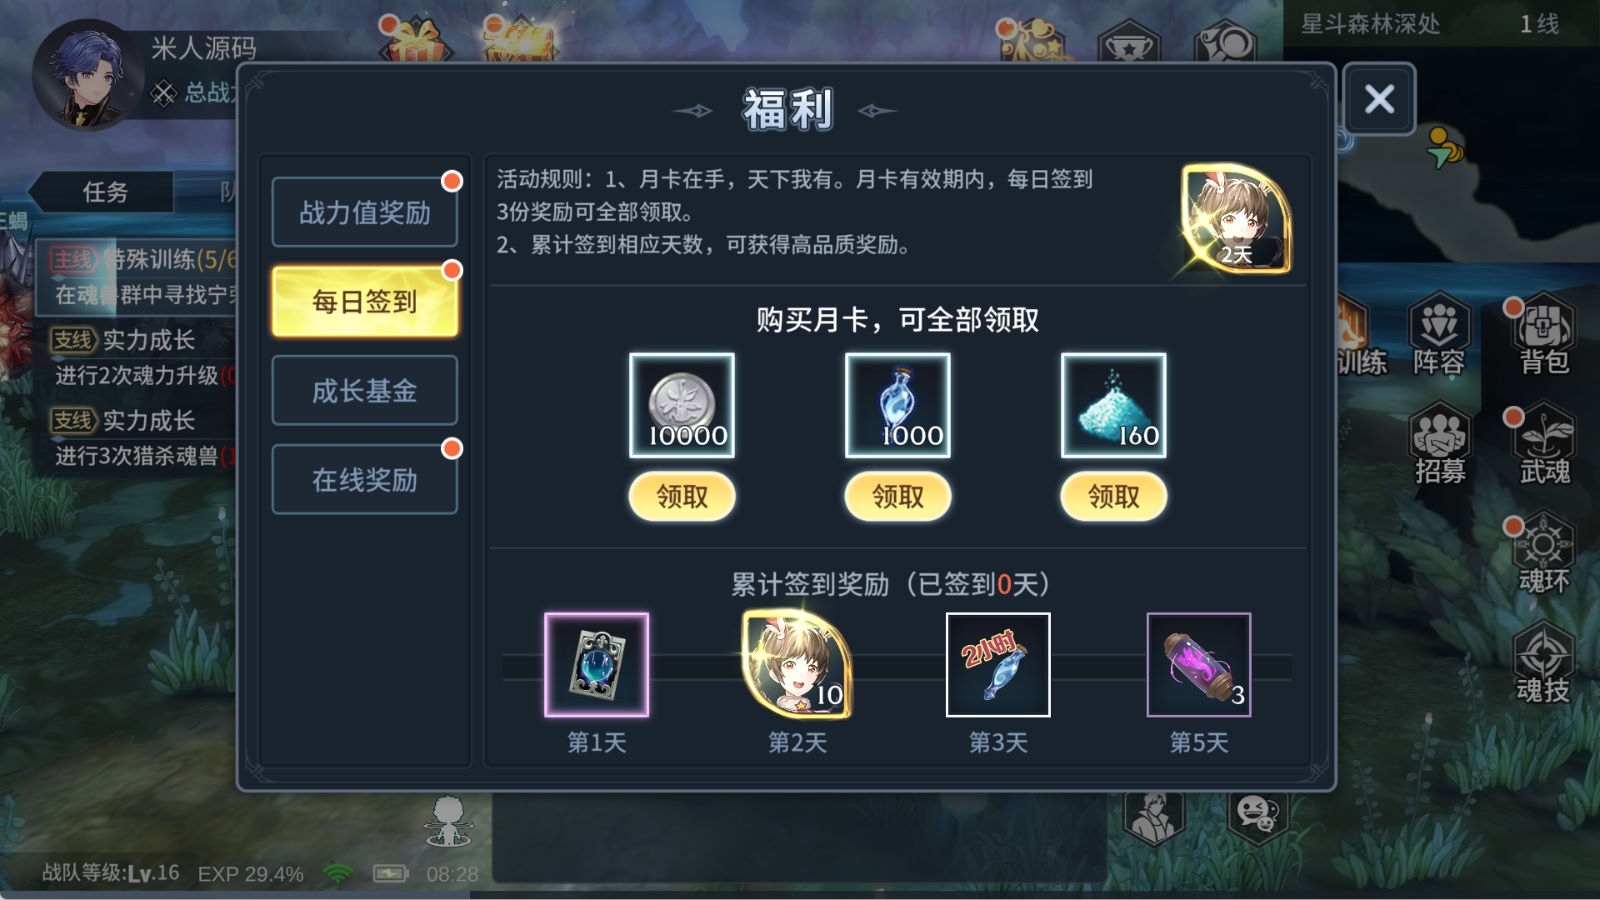Select the 成长基金 tab

(x=365, y=390)
